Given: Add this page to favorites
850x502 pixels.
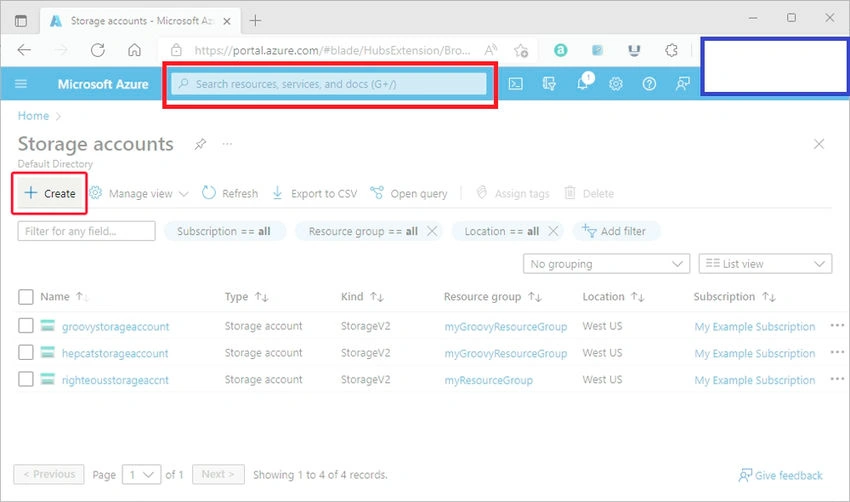Looking at the screenshot, I should pos(521,50).
